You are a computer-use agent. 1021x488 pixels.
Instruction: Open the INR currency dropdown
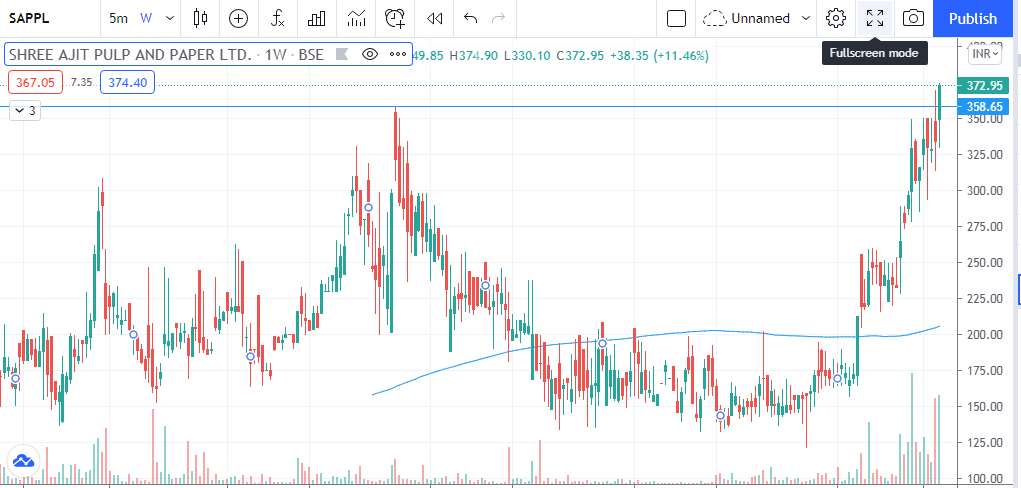coord(985,54)
